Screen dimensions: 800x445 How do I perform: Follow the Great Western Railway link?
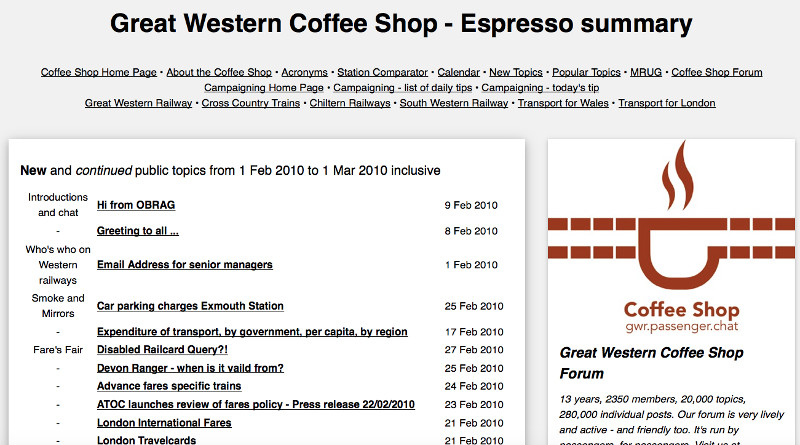tap(138, 102)
